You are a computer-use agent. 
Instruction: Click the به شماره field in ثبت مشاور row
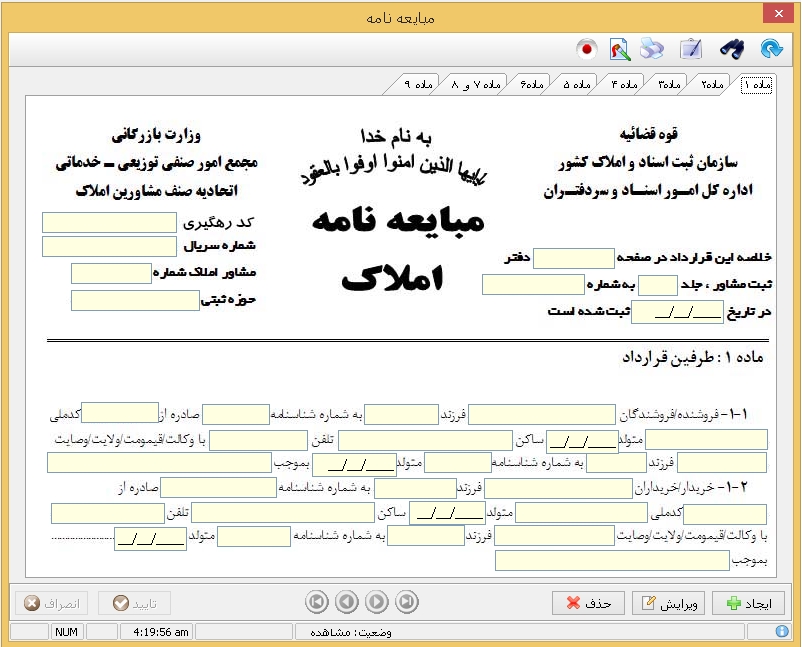click(x=533, y=285)
